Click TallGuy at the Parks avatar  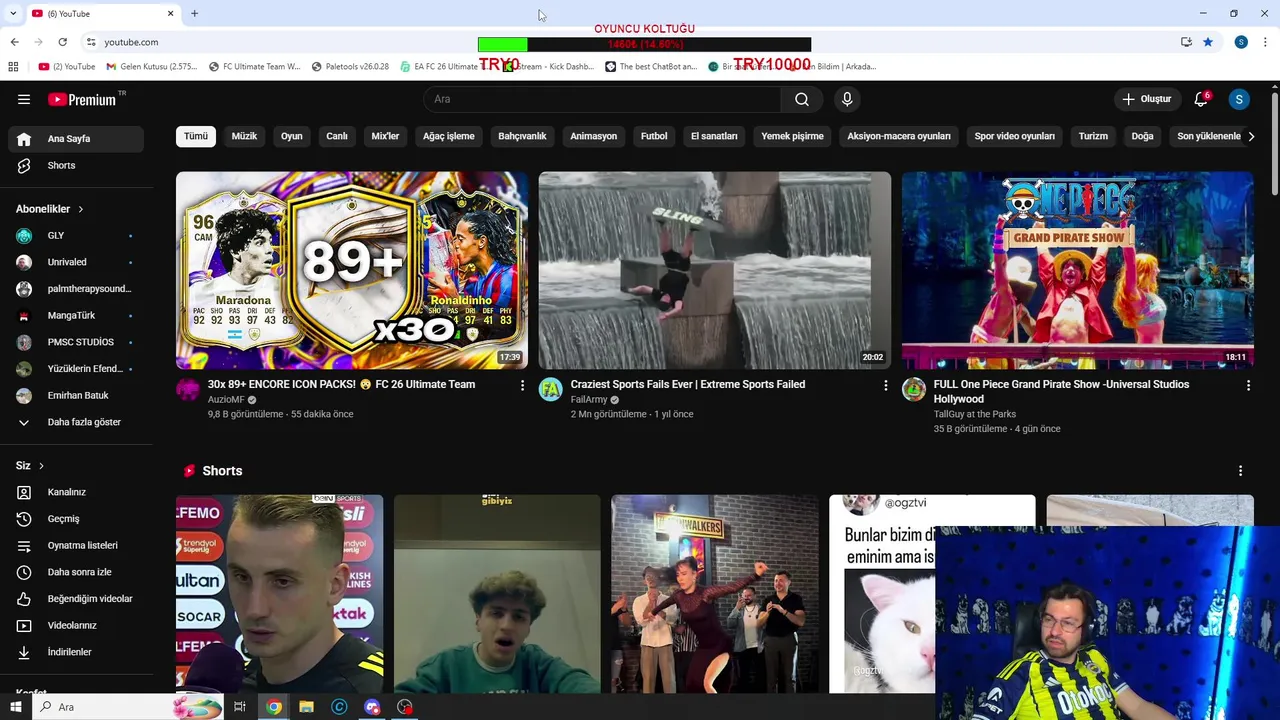(914, 390)
